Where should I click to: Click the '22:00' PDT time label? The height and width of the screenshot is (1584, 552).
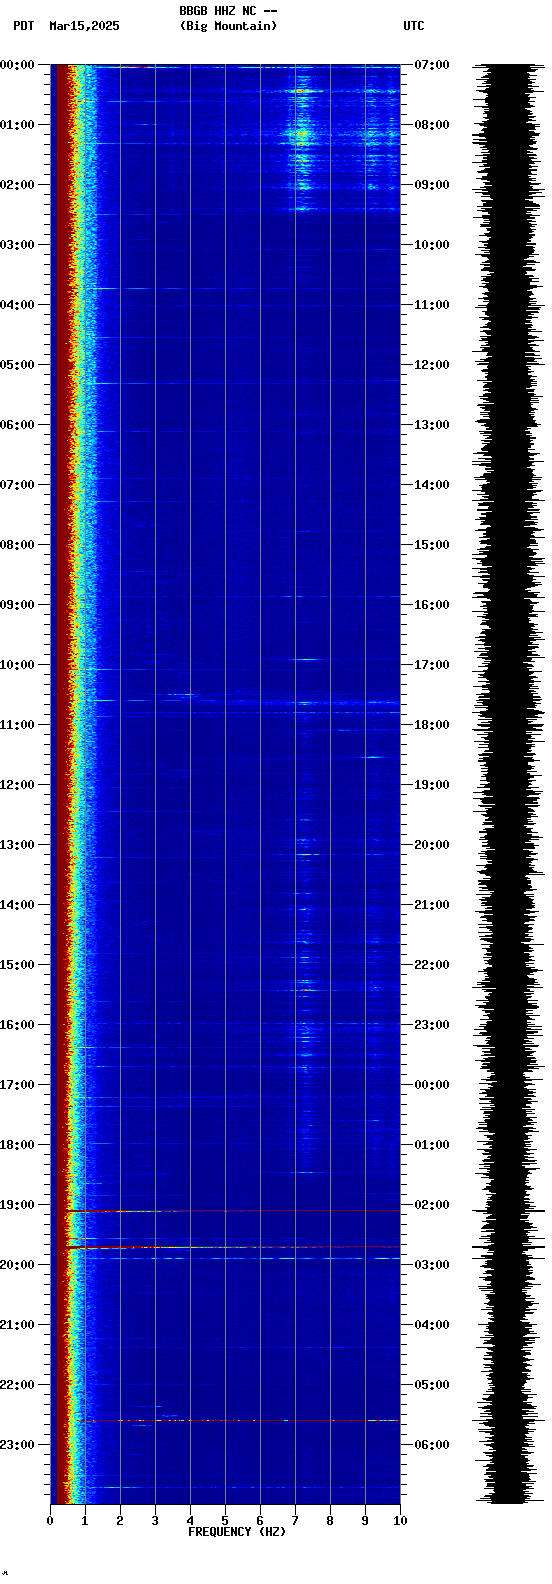[17, 1385]
